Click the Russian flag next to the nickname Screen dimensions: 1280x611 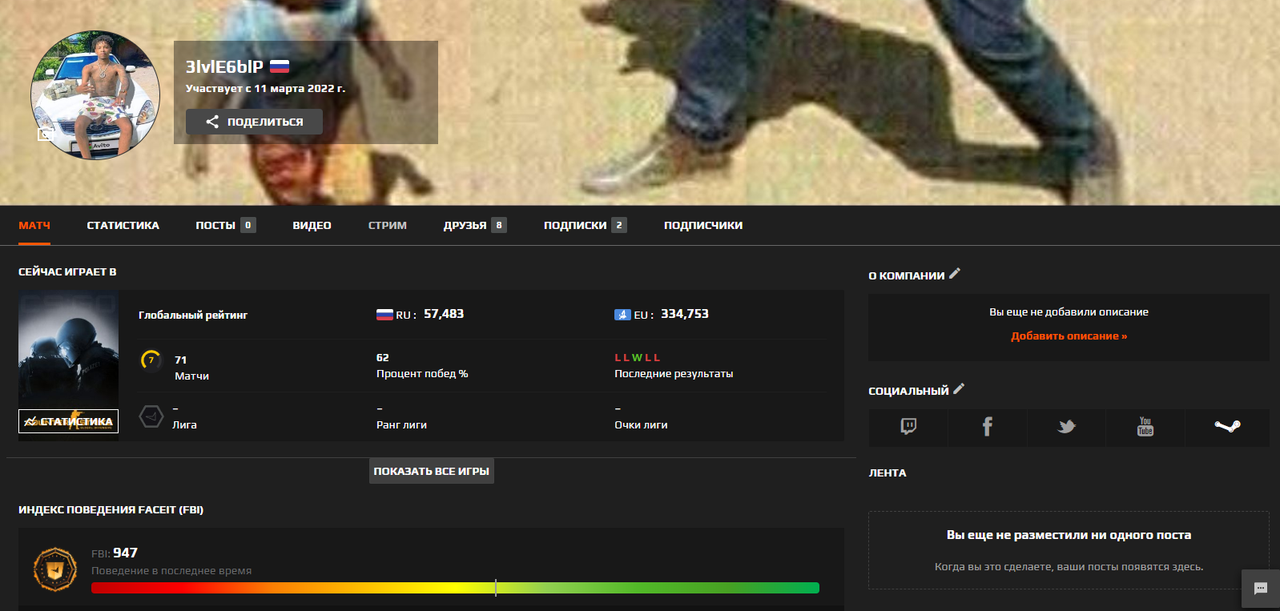point(279,66)
